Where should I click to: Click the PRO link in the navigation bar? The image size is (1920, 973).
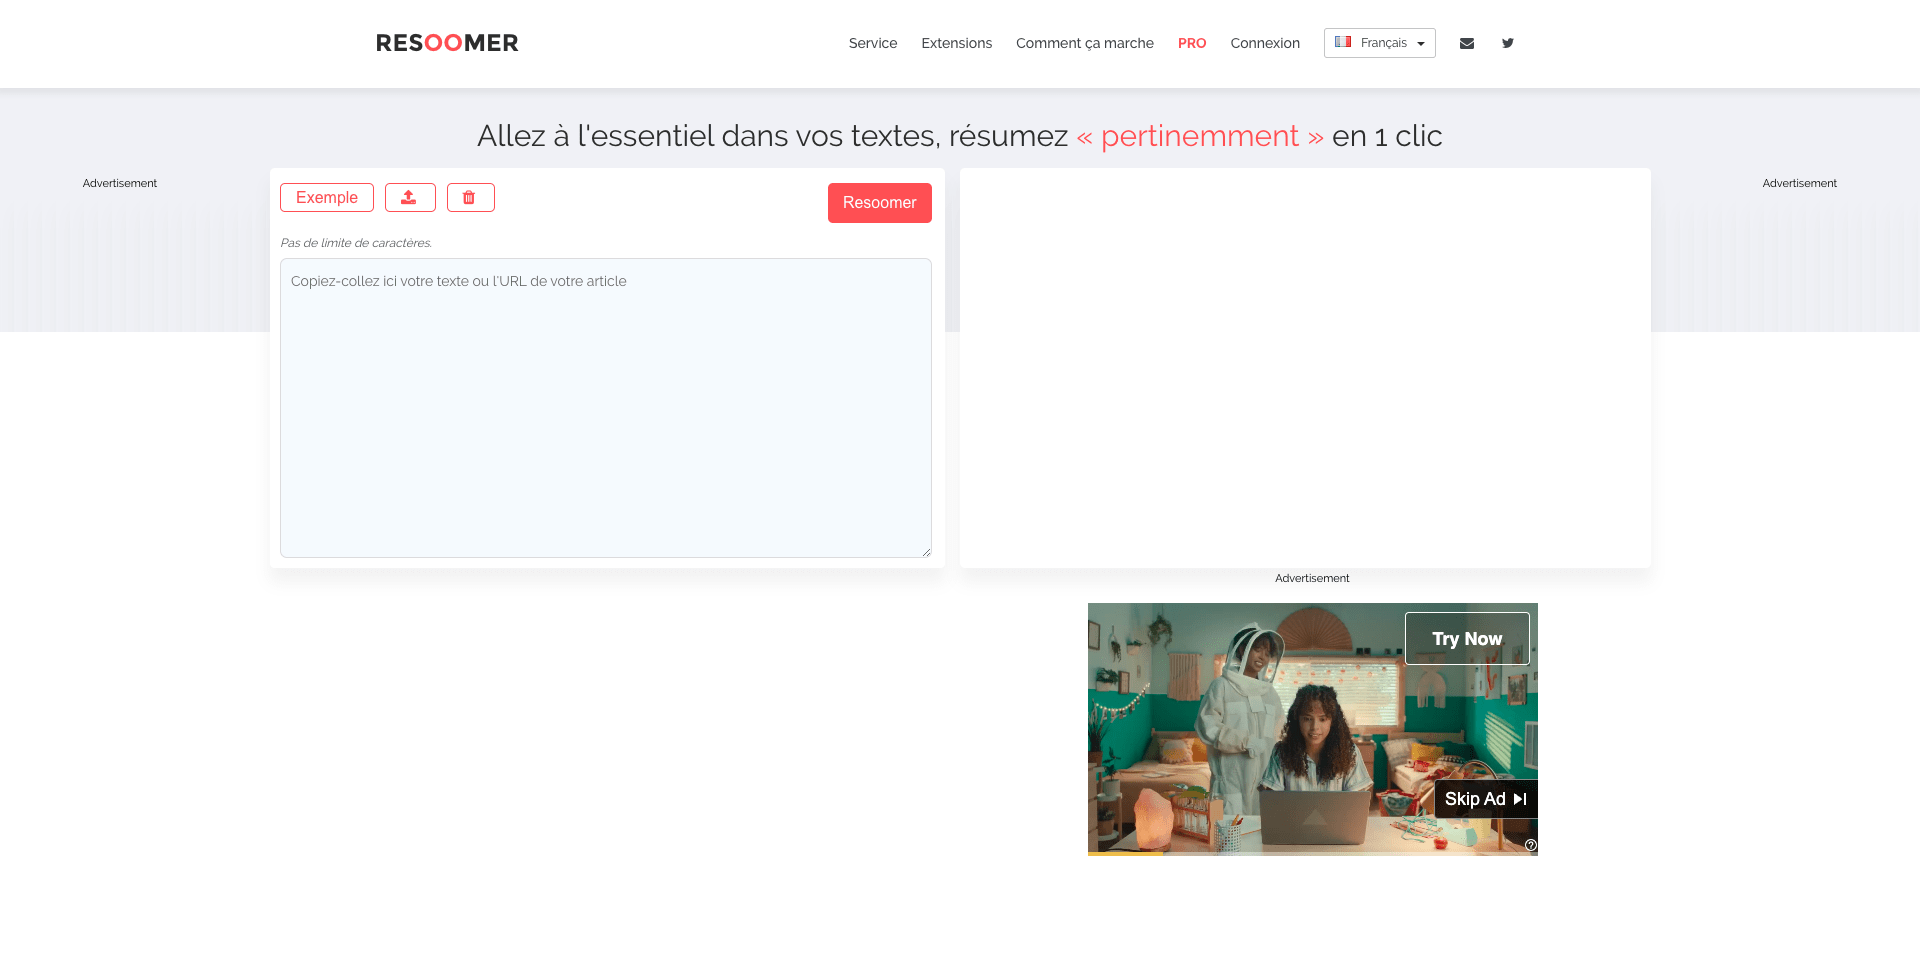tap(1191, 43)
